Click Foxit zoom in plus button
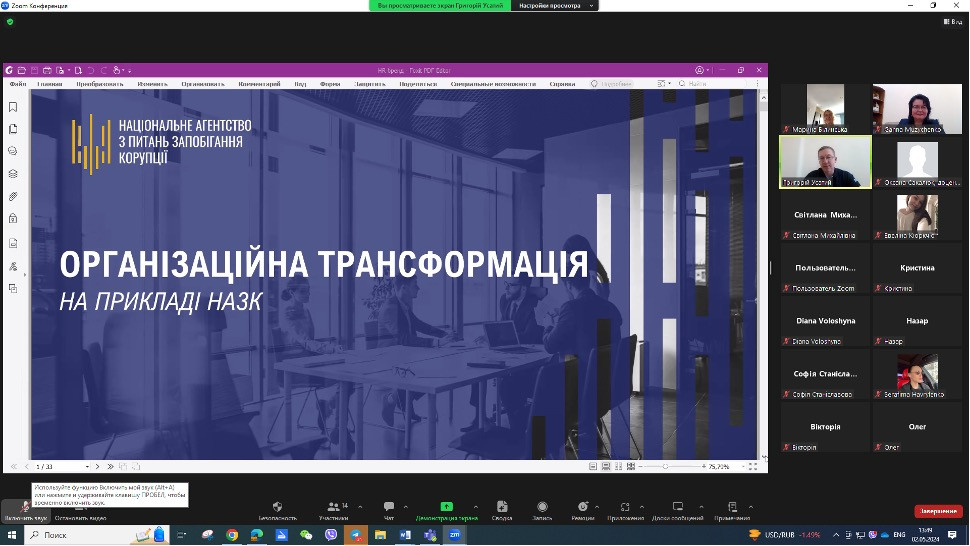Screen dimensions: 970x546 click(x=703, y=466)
